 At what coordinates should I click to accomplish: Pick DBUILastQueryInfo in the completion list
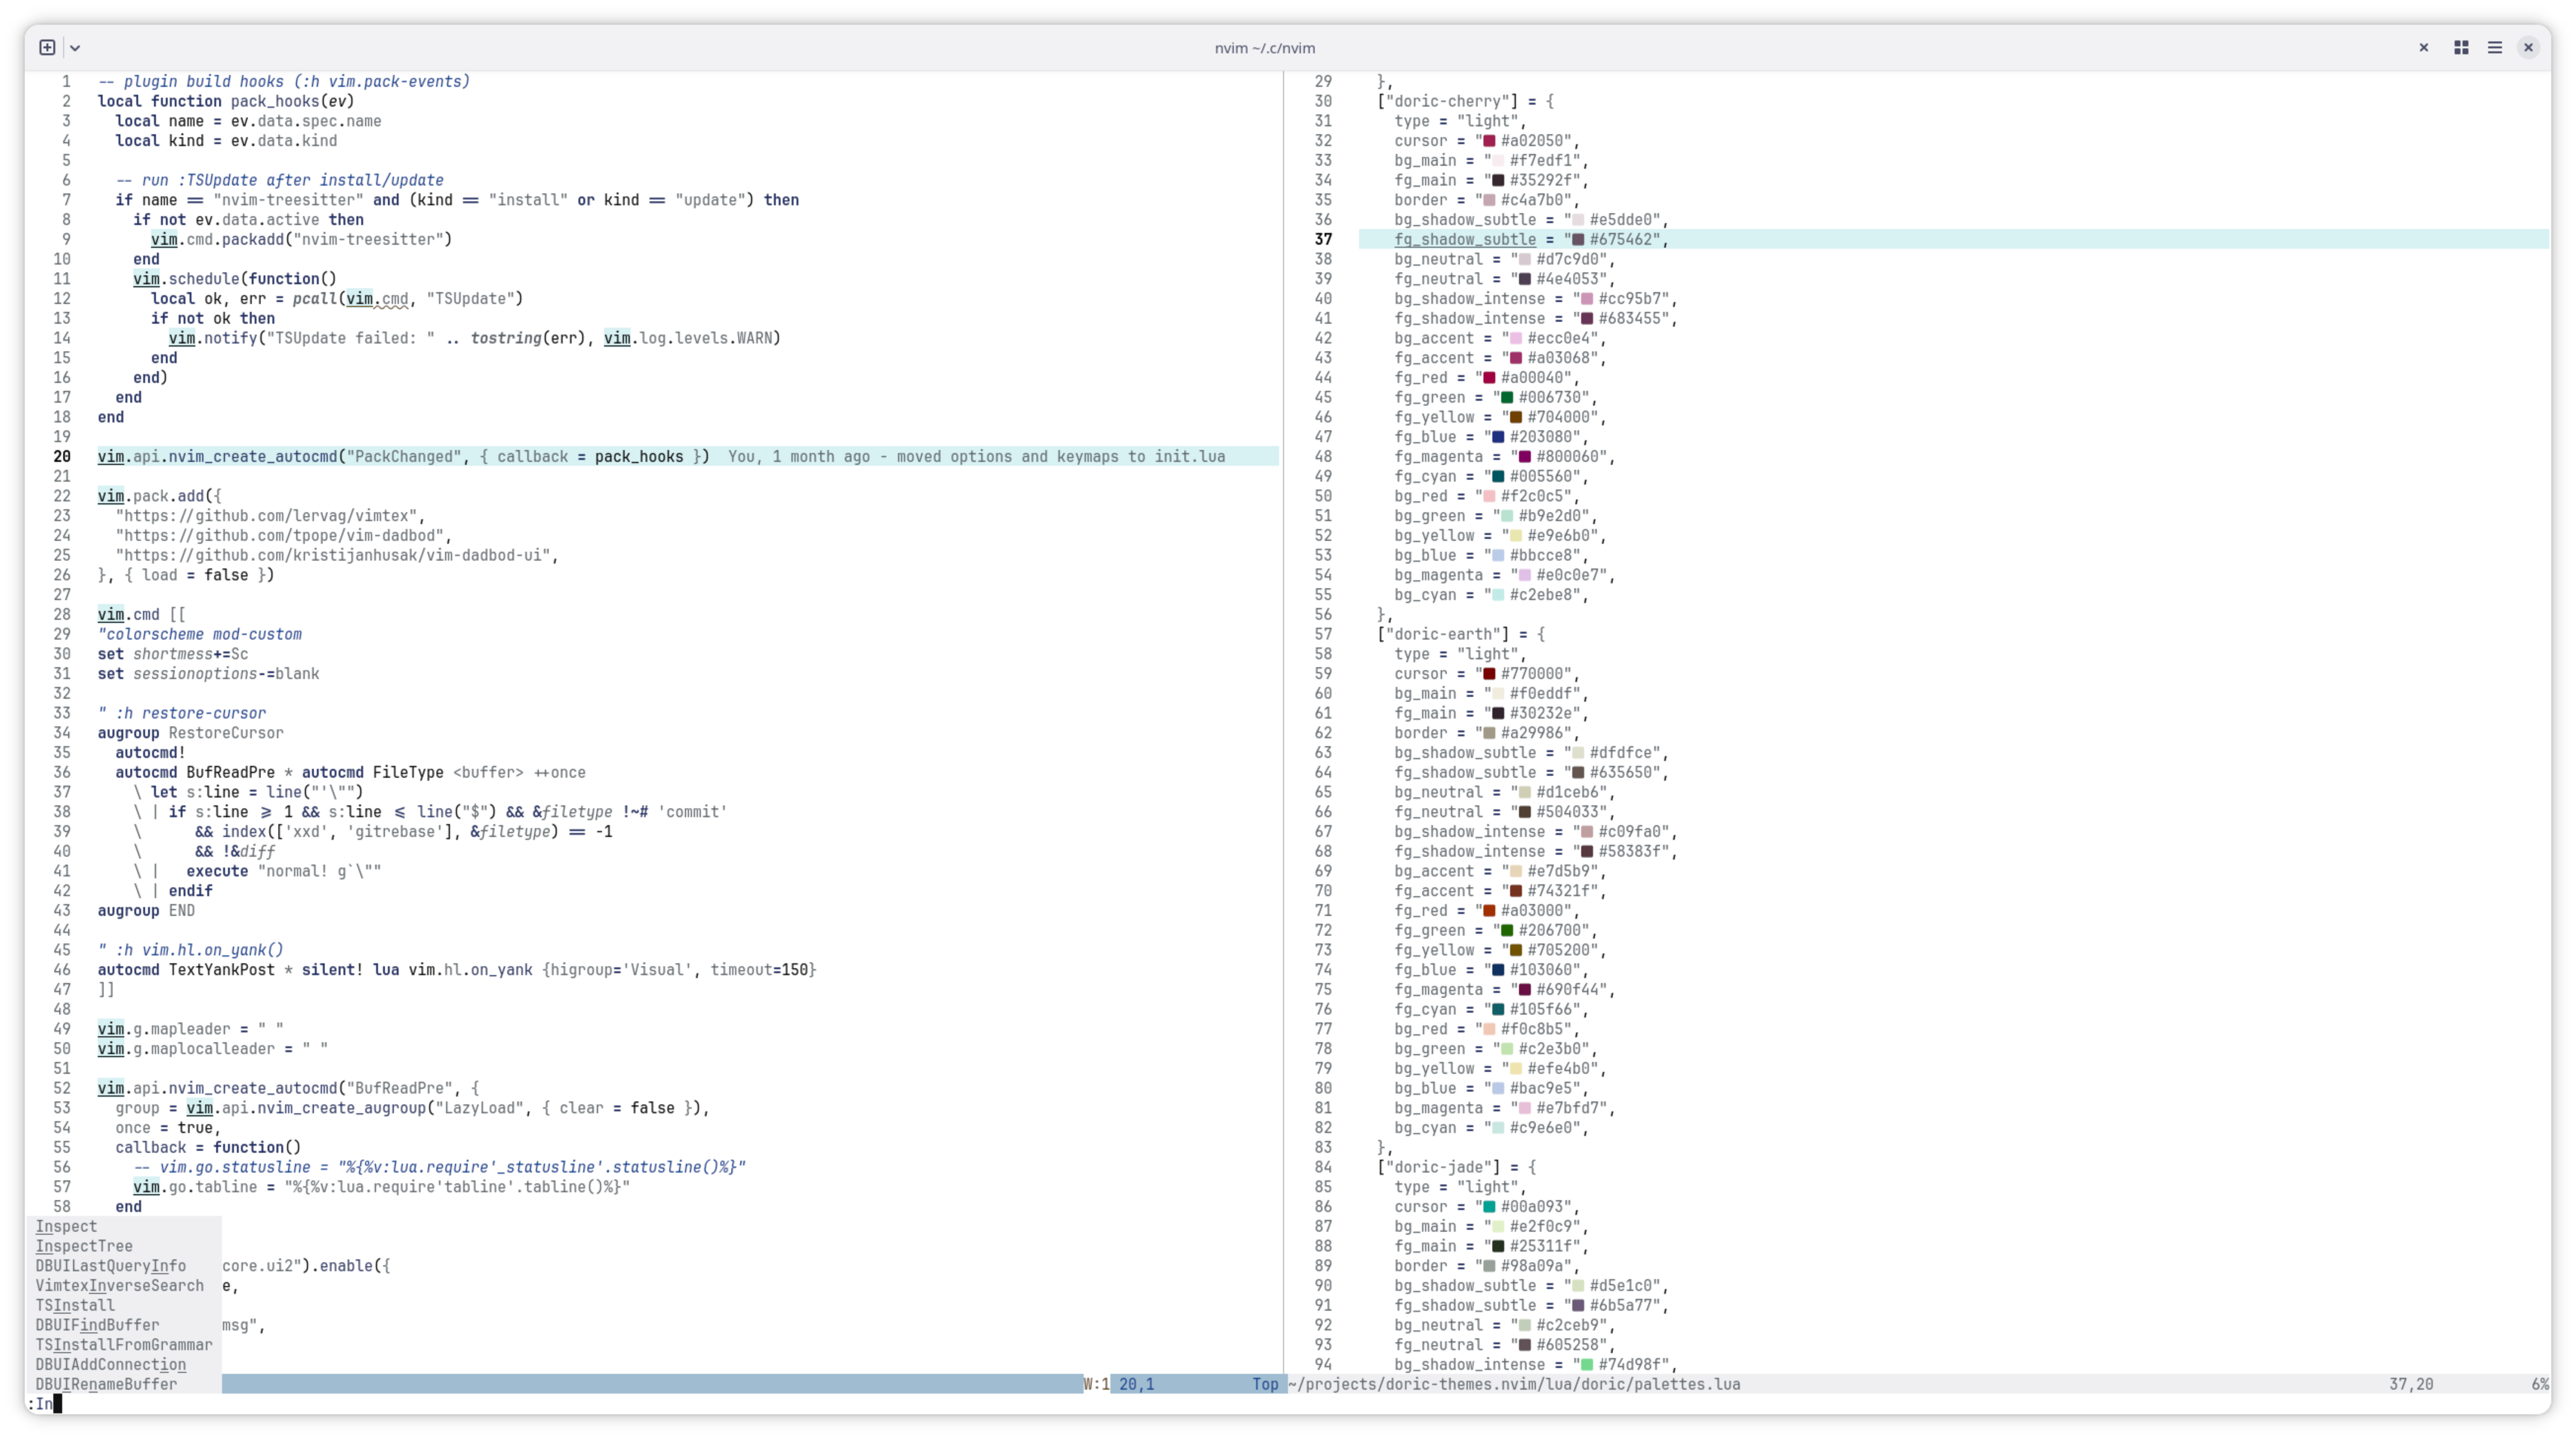pyautogui.click(x=110, y=1266)
